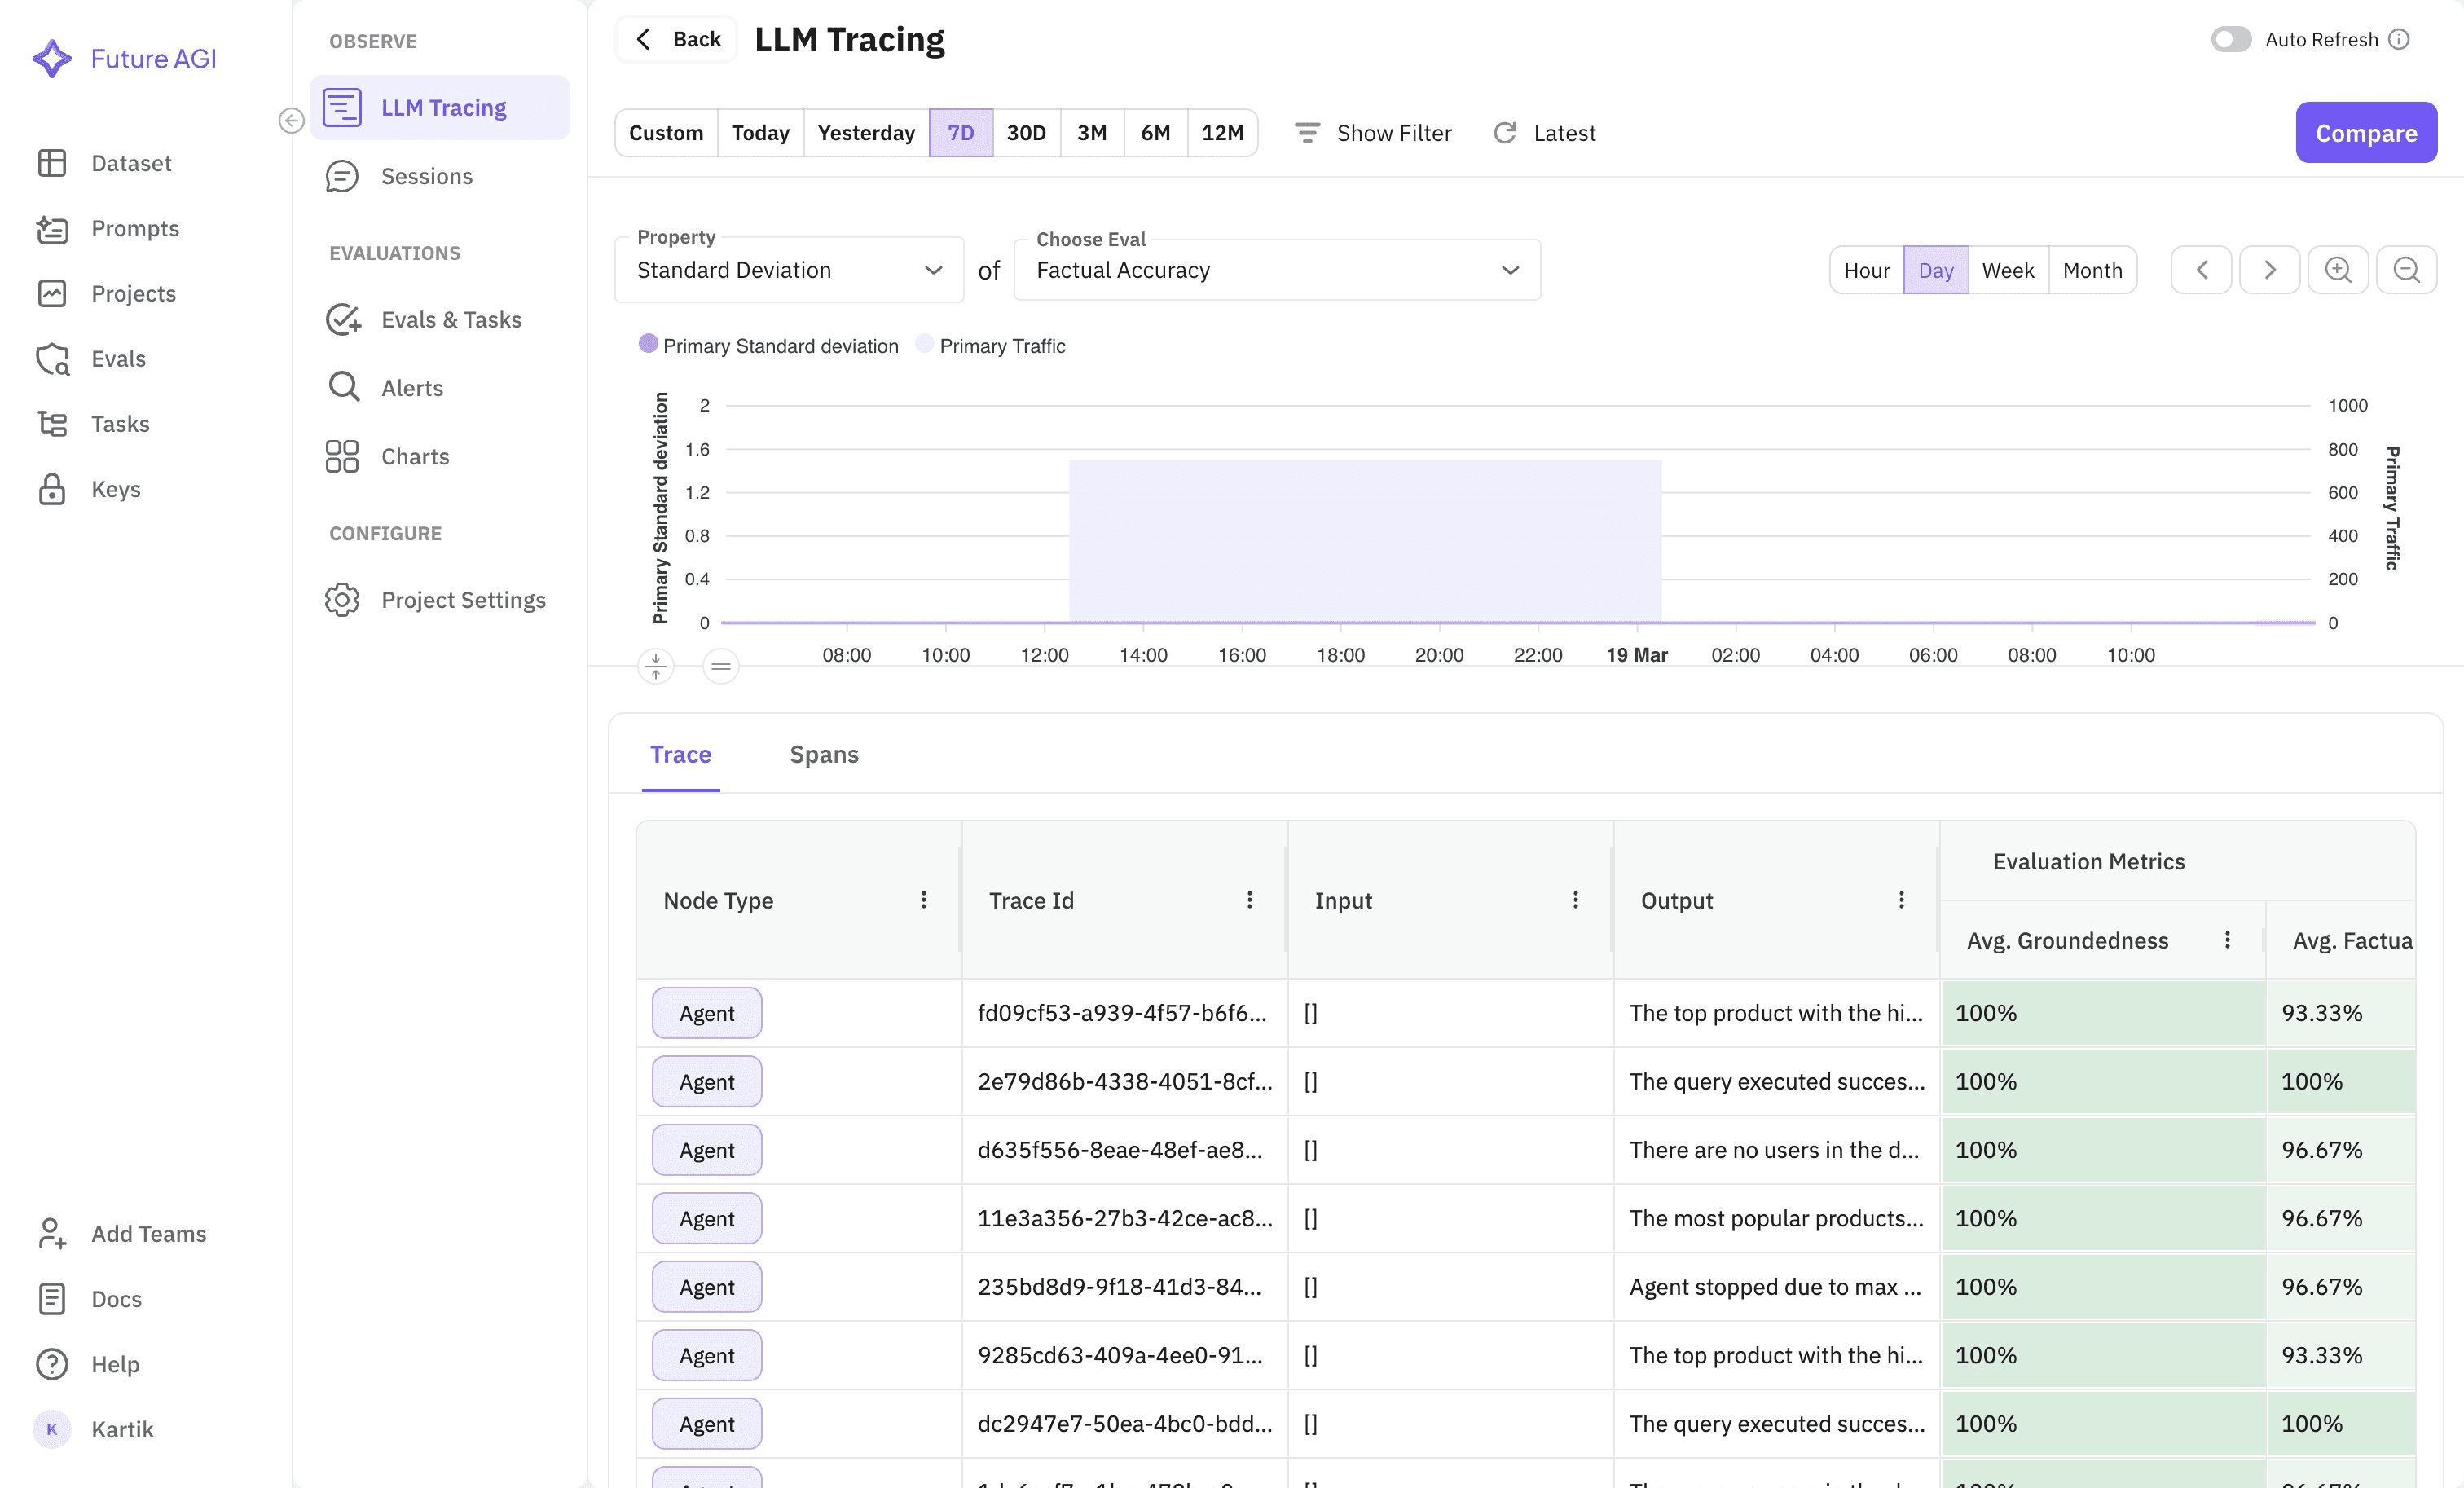
Task: Open Evals & Tasks from the sidebar
Action: tap(344, 320)
